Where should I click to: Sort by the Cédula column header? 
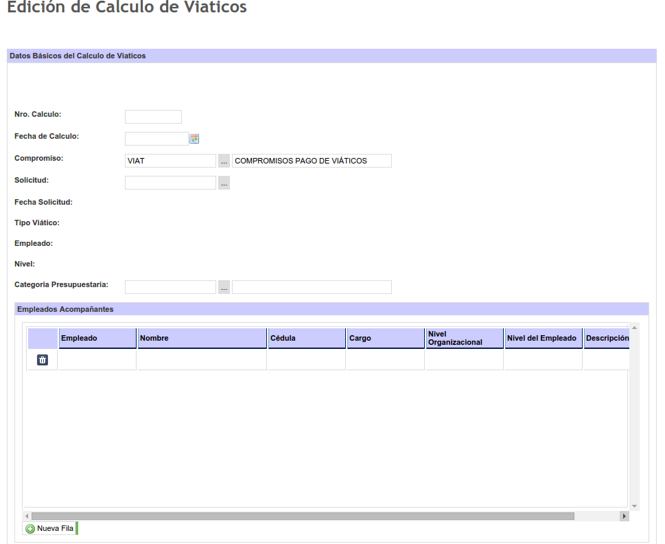pos(305,339)
